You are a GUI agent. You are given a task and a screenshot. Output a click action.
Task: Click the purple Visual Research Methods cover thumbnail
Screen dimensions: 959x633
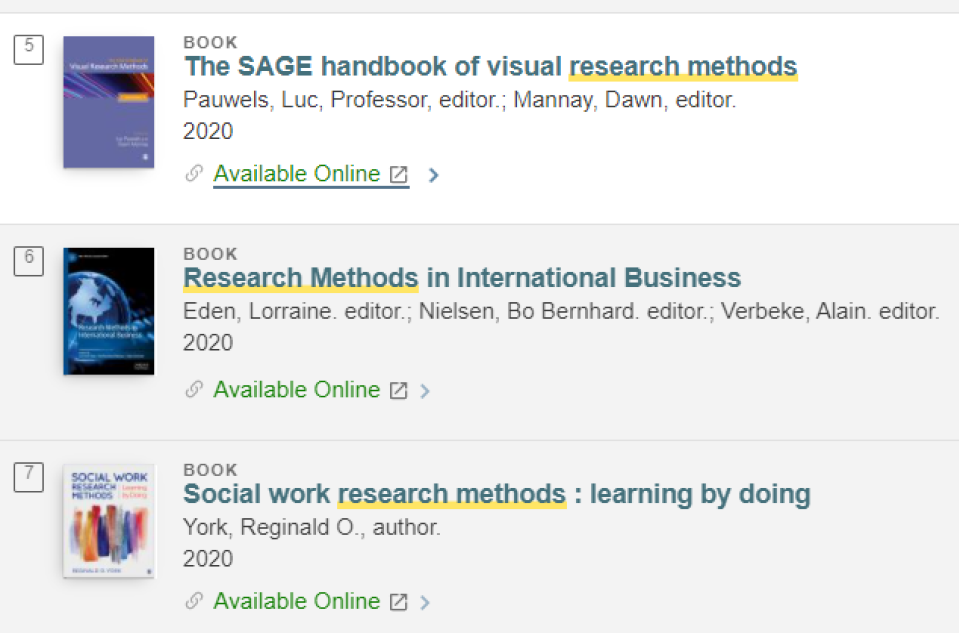(x=109, y=102)
